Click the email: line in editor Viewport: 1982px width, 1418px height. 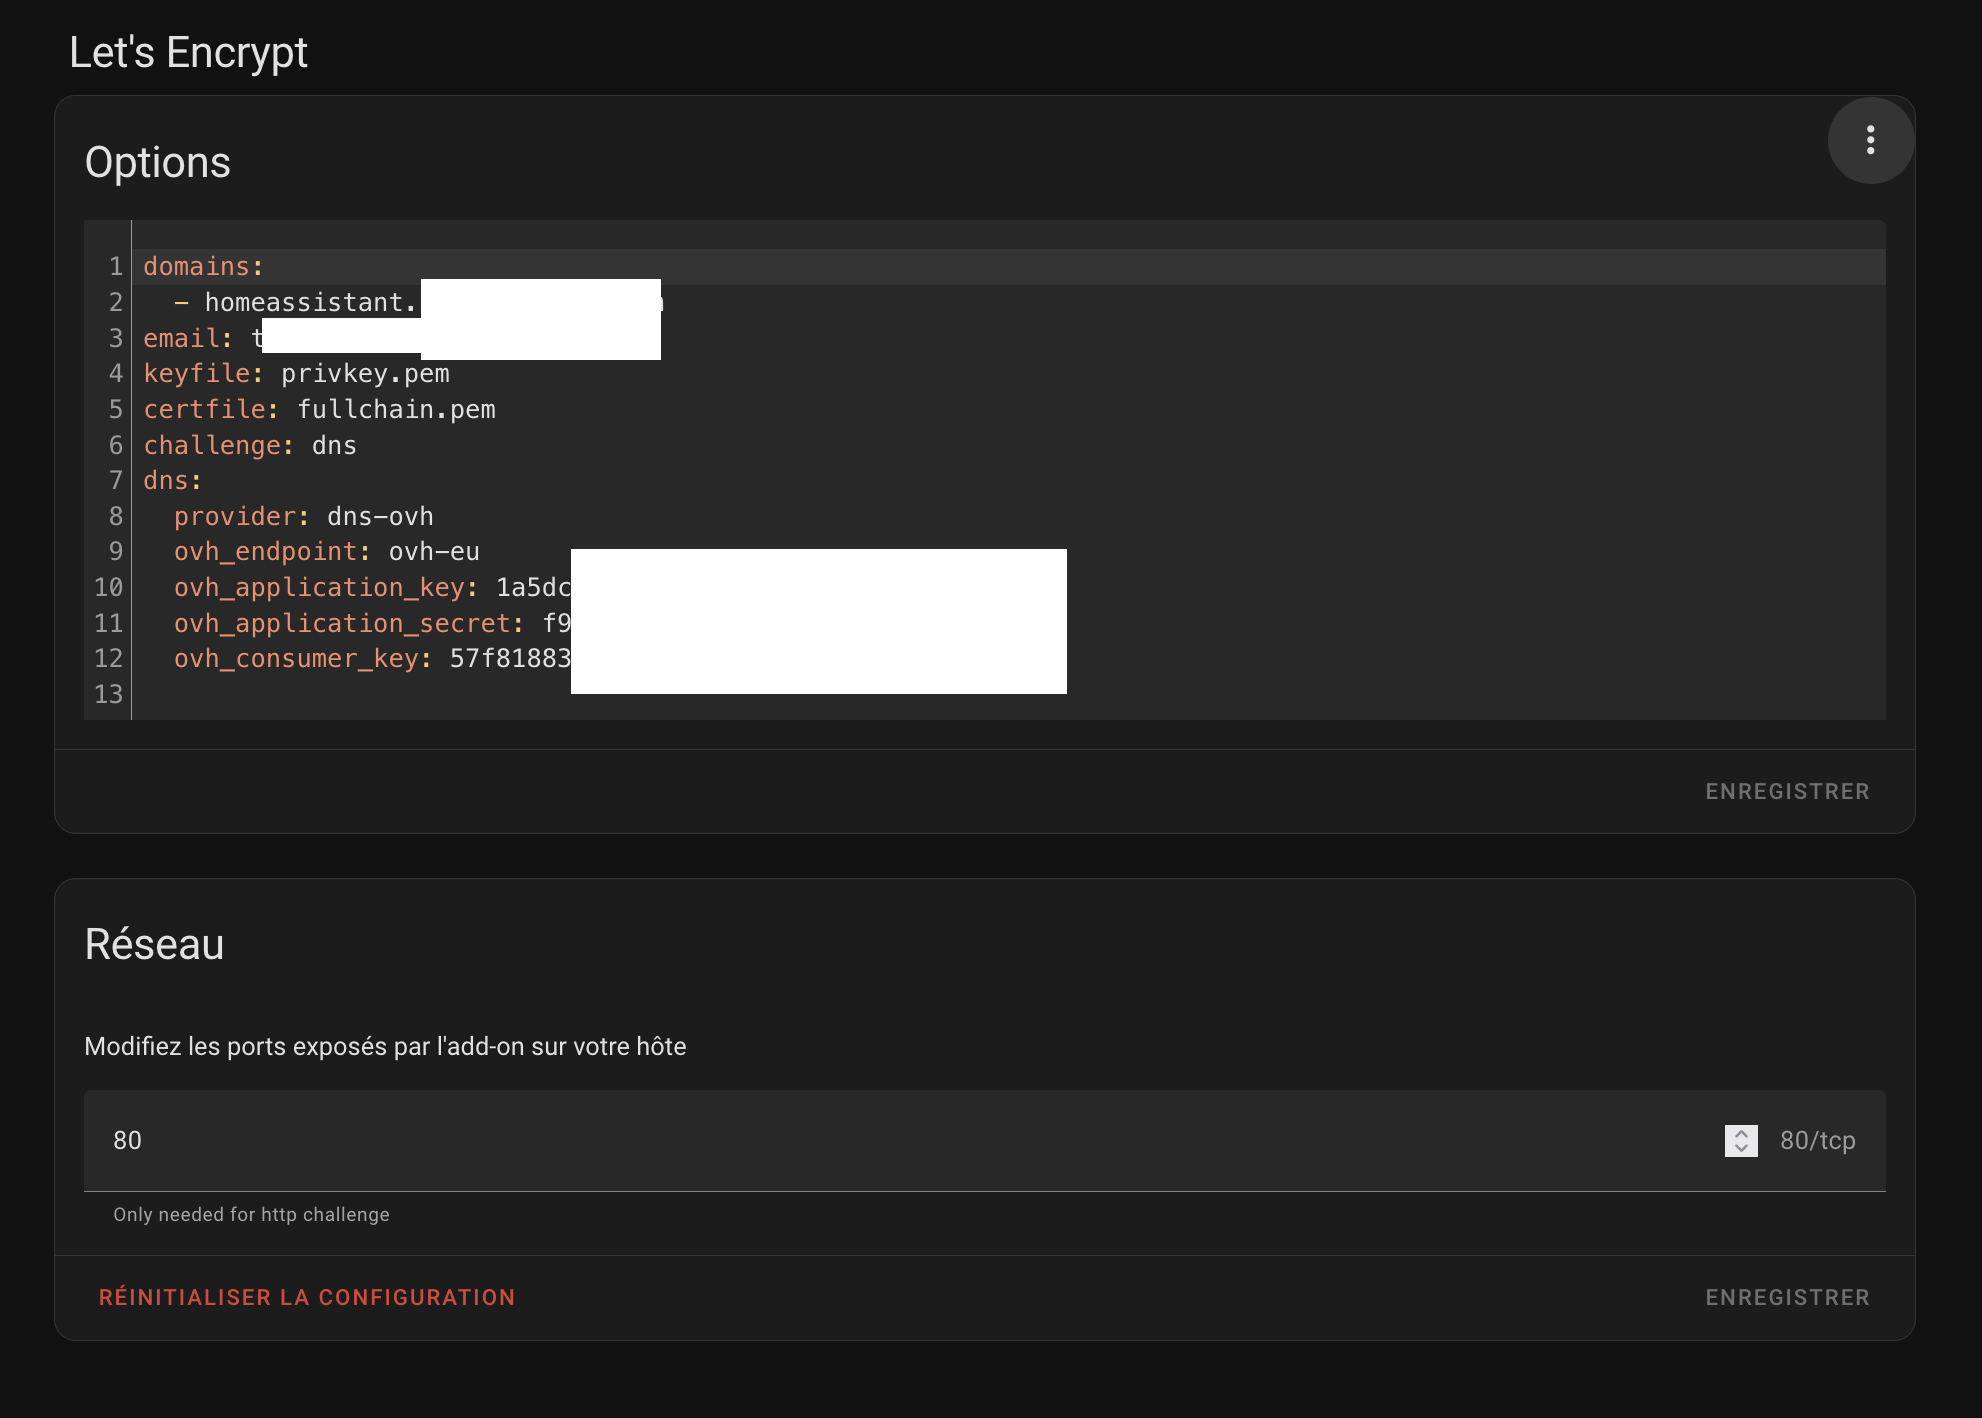pos(188,338)
